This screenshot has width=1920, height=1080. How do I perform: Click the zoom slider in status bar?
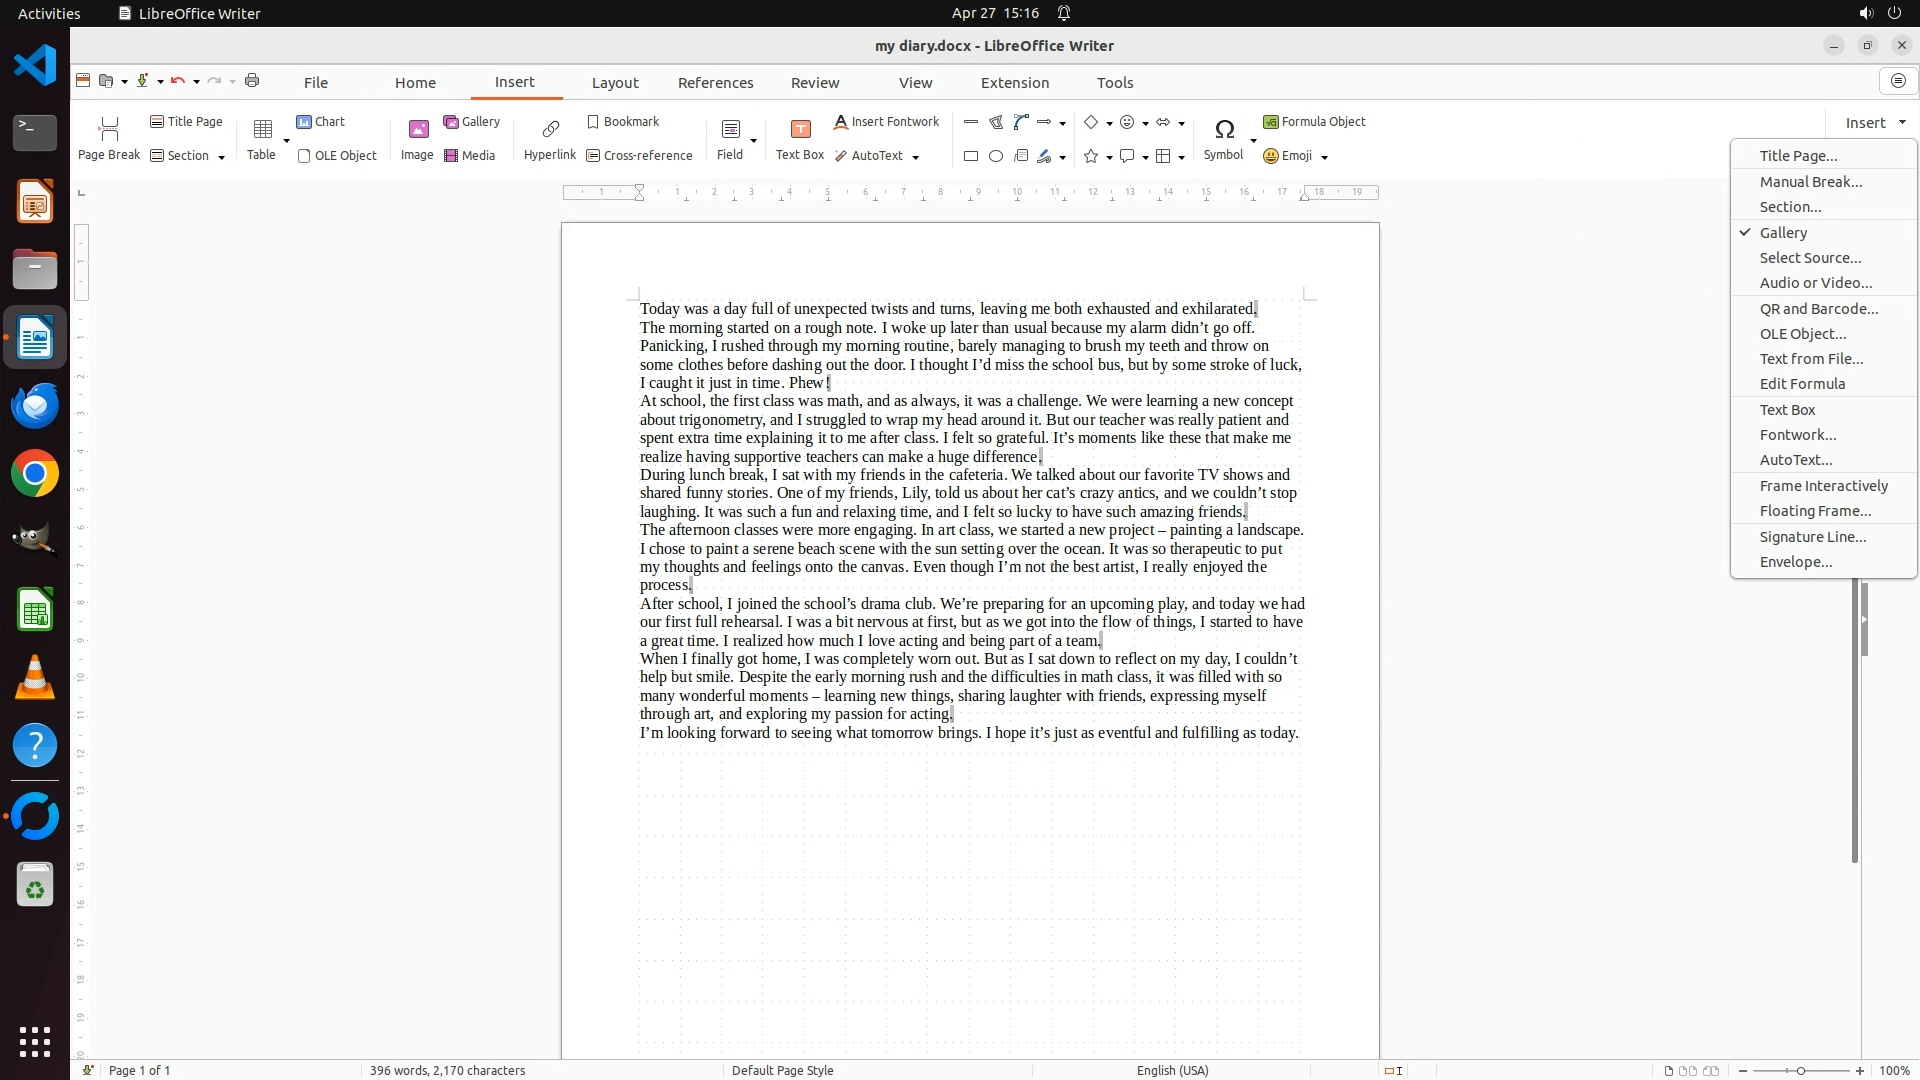point(1800,1071)
